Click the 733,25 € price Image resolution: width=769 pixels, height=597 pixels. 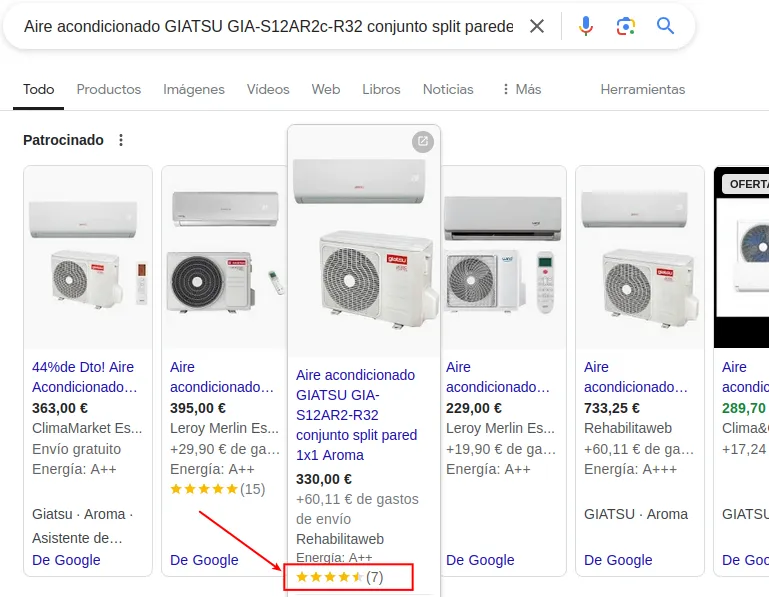click(x=612, y=408)
